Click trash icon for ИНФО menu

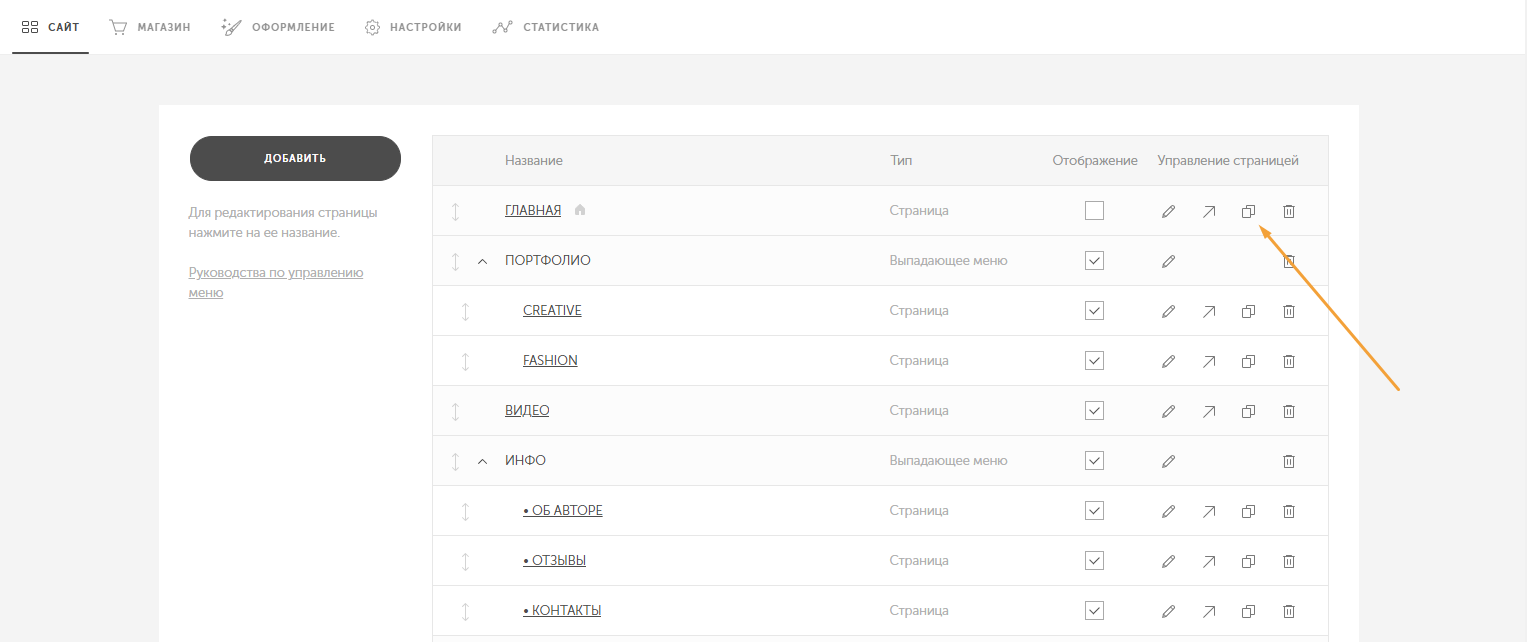tap(1289, 461)
